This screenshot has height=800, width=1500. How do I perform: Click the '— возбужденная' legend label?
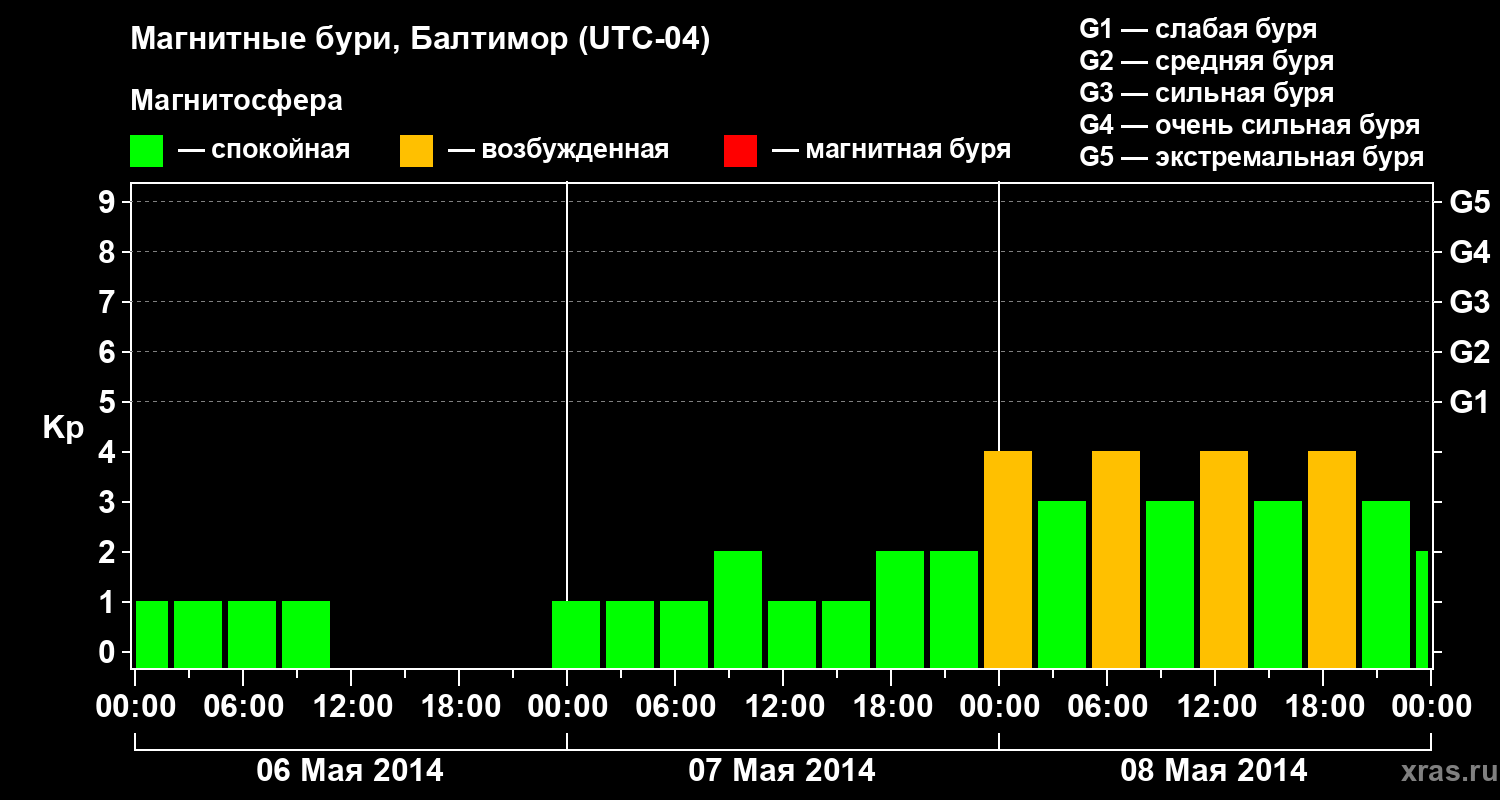(558, 151)
